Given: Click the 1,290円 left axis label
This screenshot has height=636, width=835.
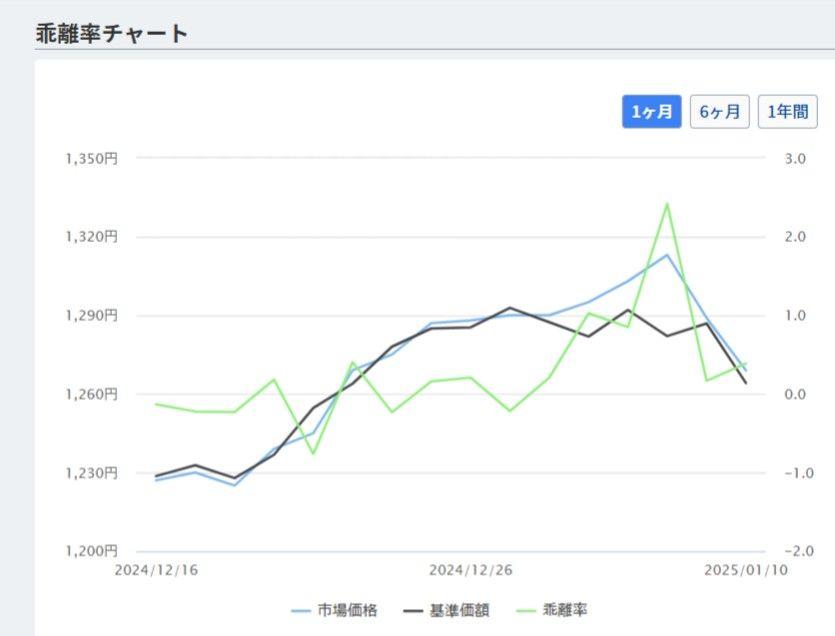Looking at the screenshot, I should (x=93, y=315).
